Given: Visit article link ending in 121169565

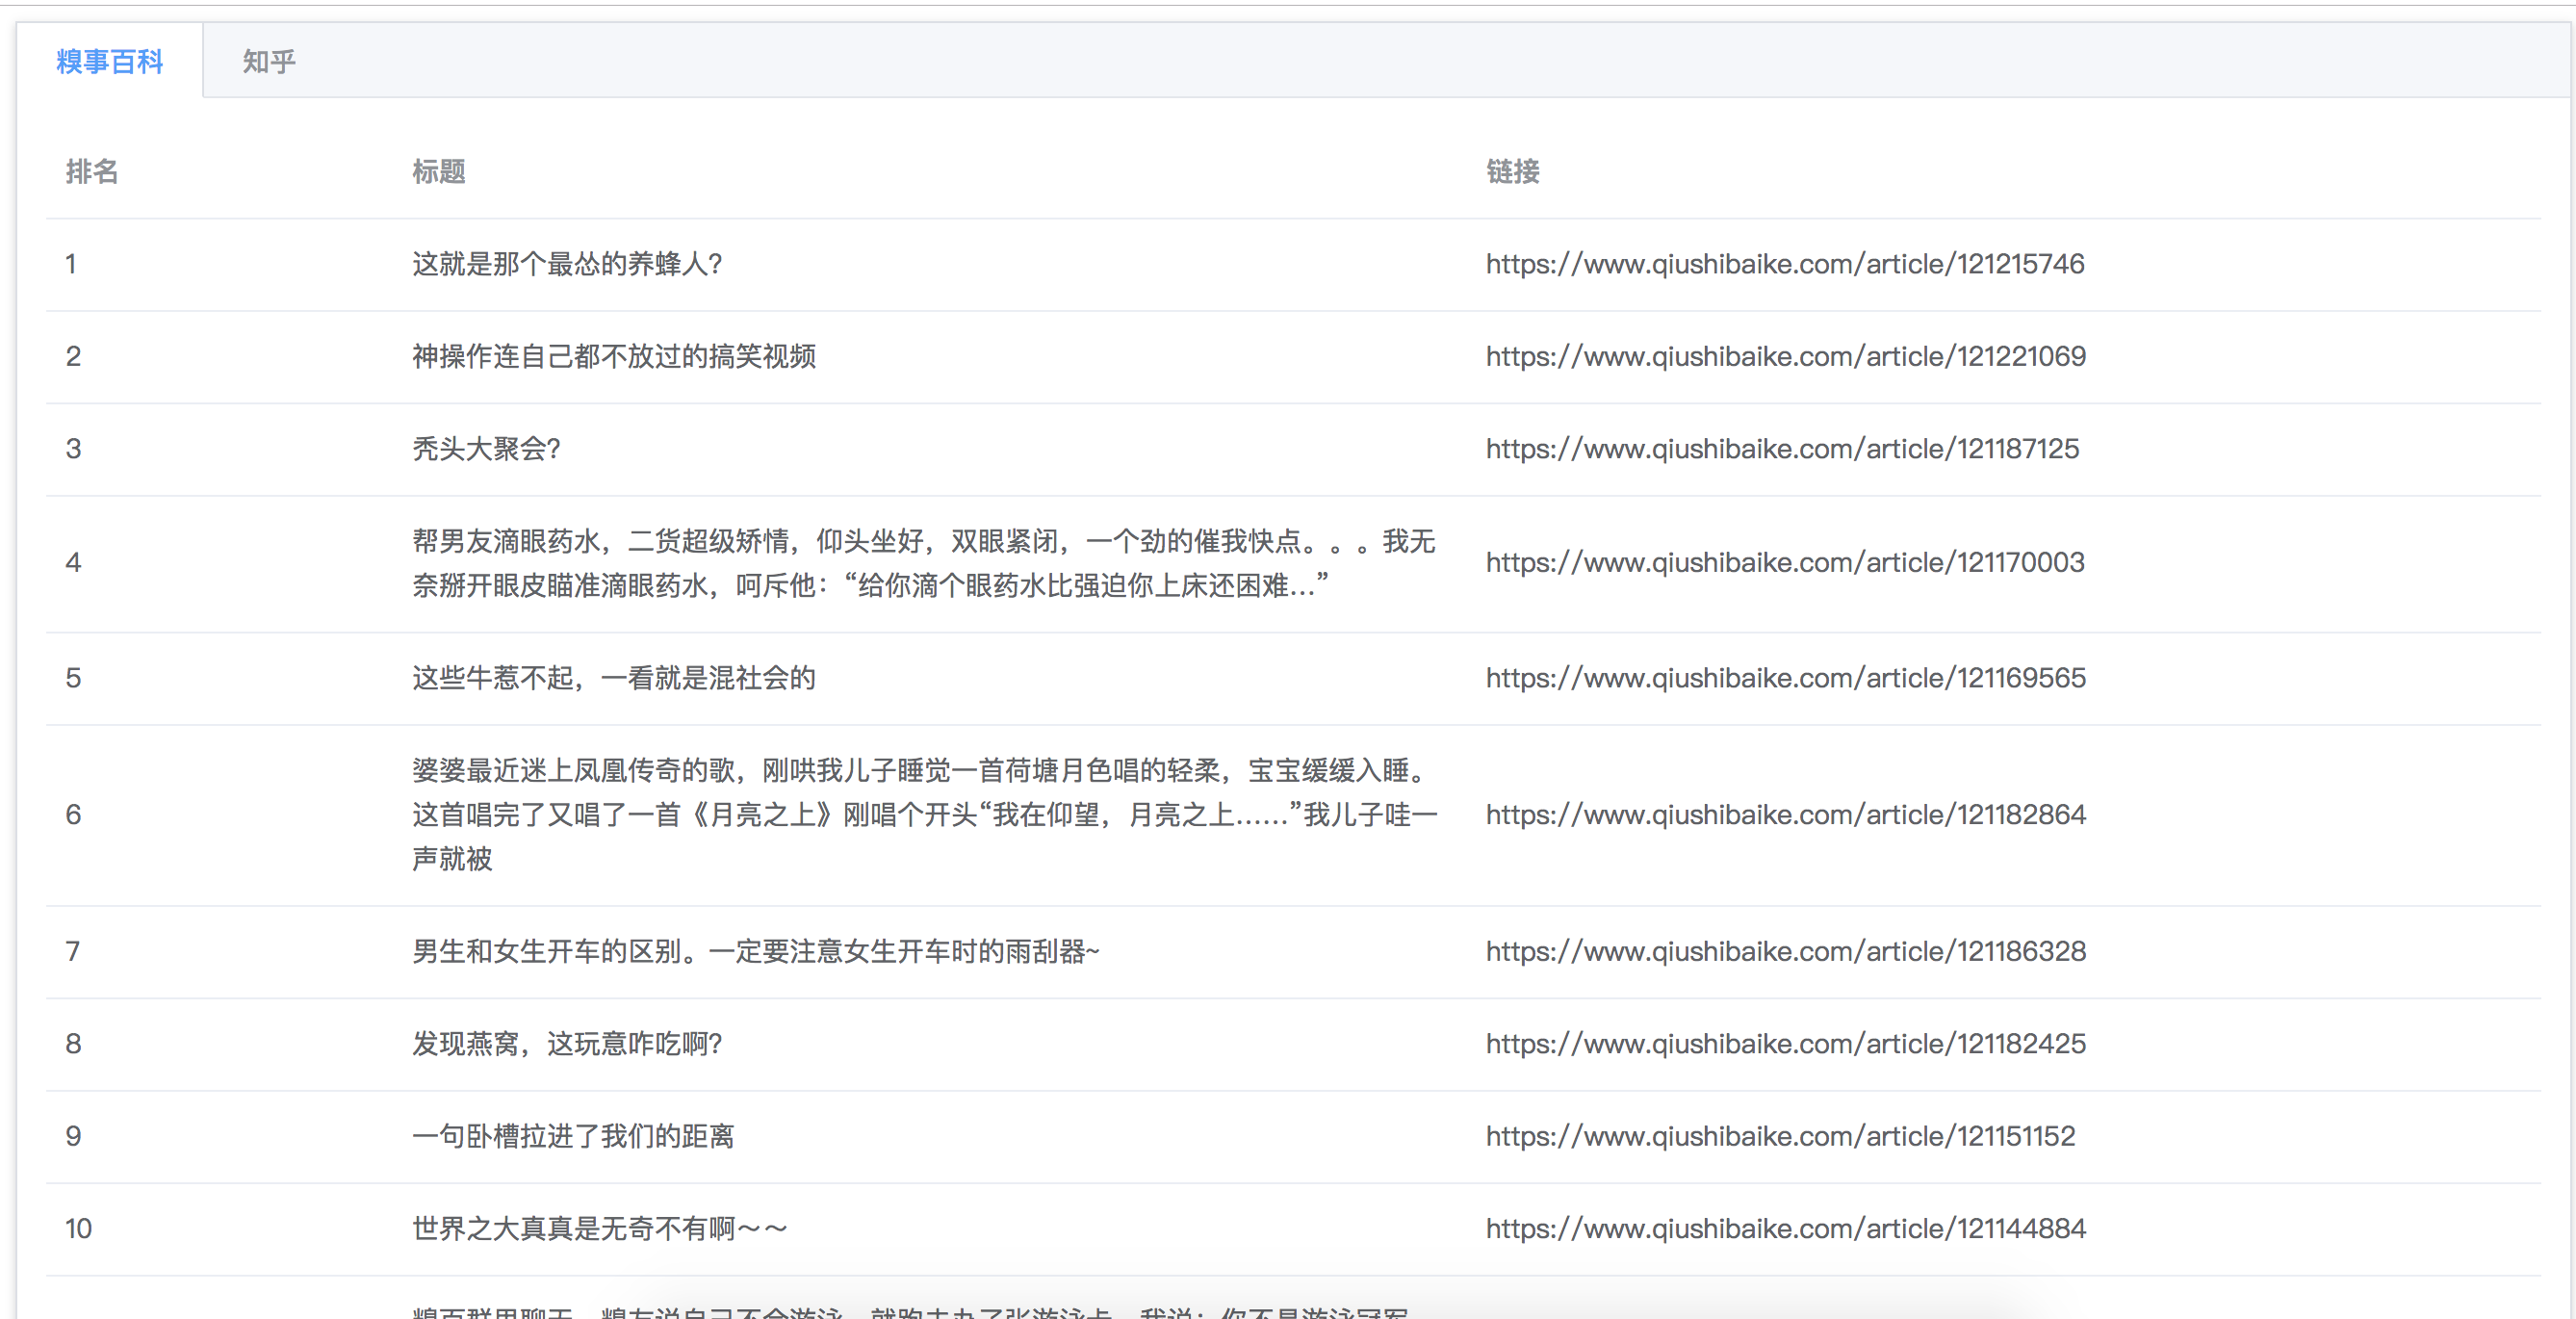Looking at the screenshot, I should (x=1785, y=678).
